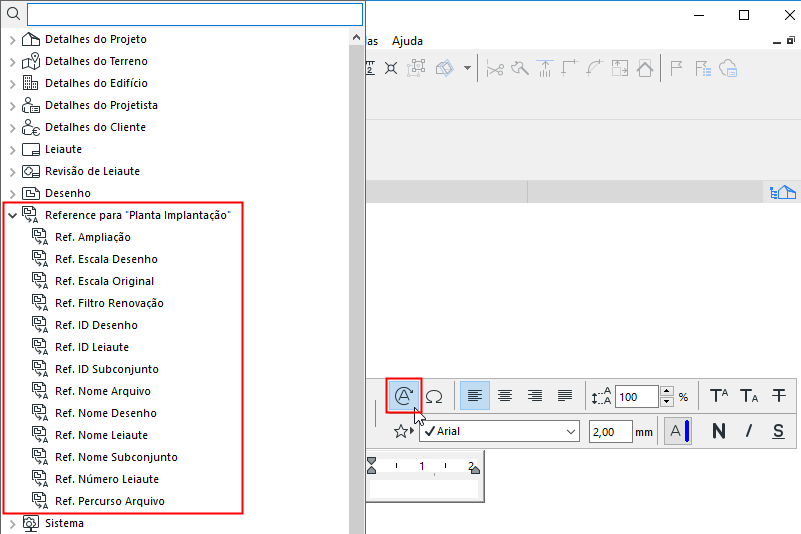The image size is (801, 534).
Task: Edit the character spacing 100 field
Action: 637,397
